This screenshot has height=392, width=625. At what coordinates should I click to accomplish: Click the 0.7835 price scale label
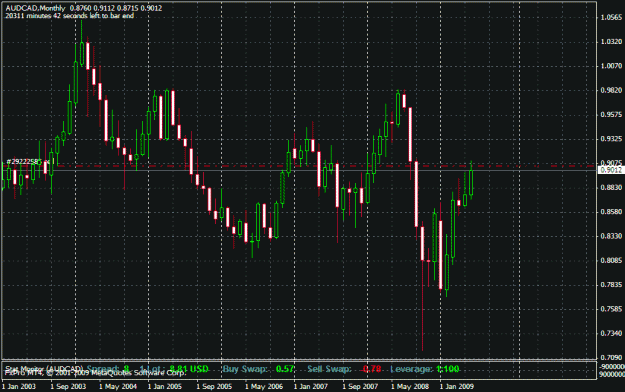(x=611, y=285)
